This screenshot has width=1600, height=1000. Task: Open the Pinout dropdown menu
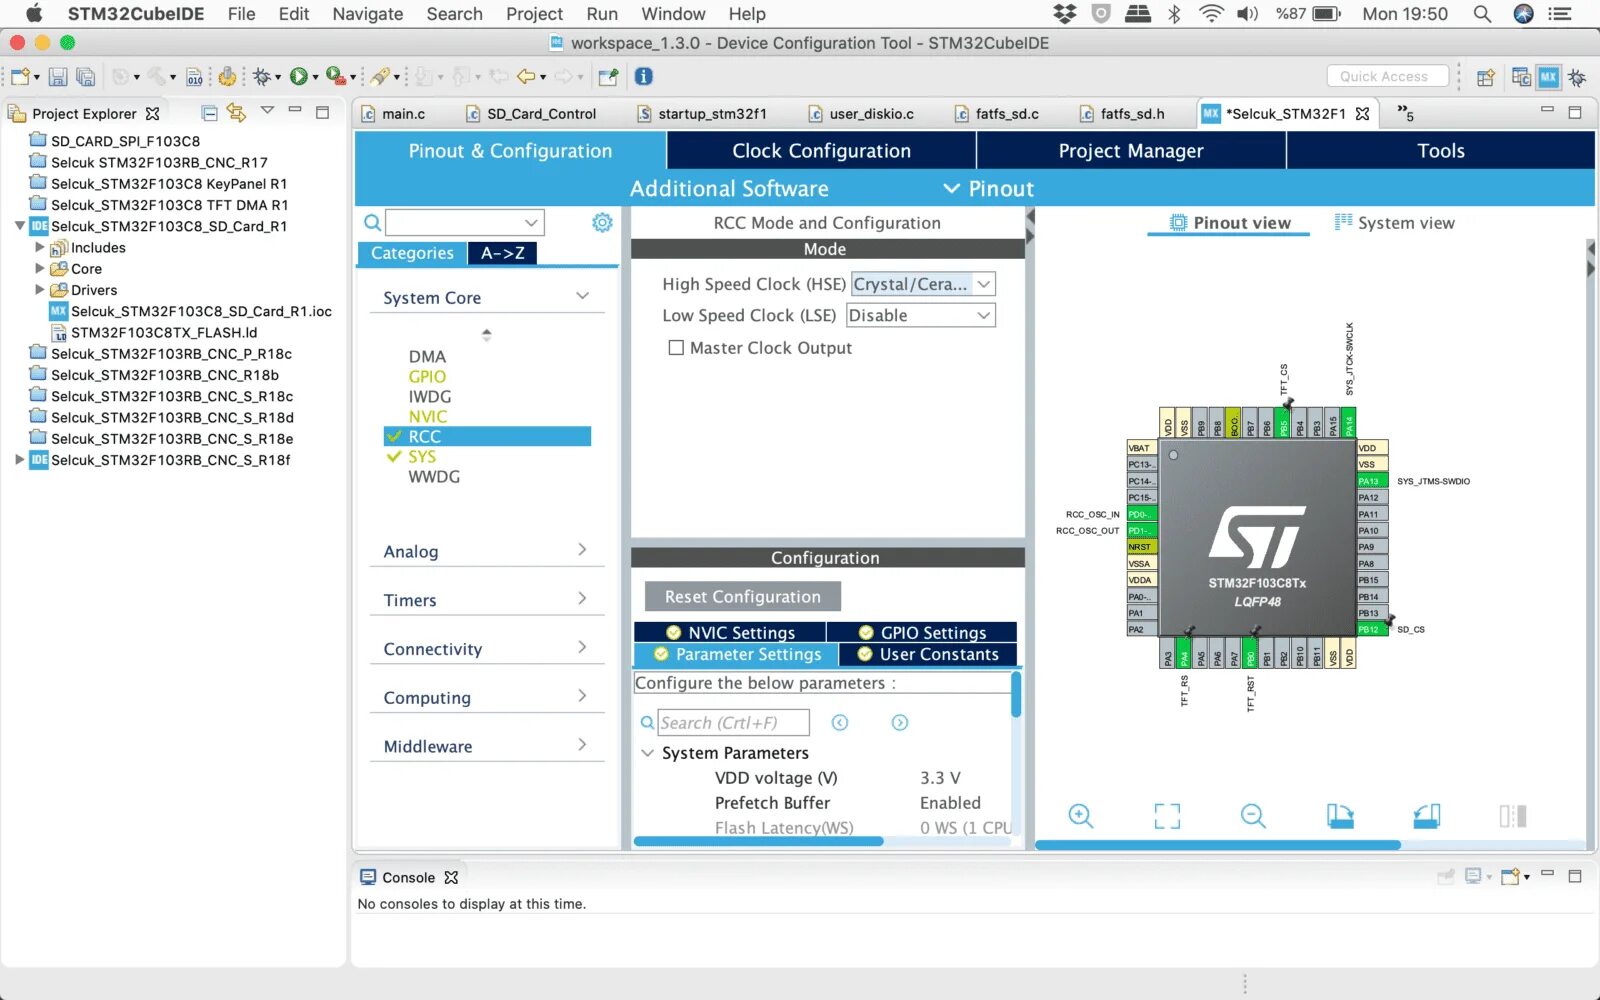point(989,189)
